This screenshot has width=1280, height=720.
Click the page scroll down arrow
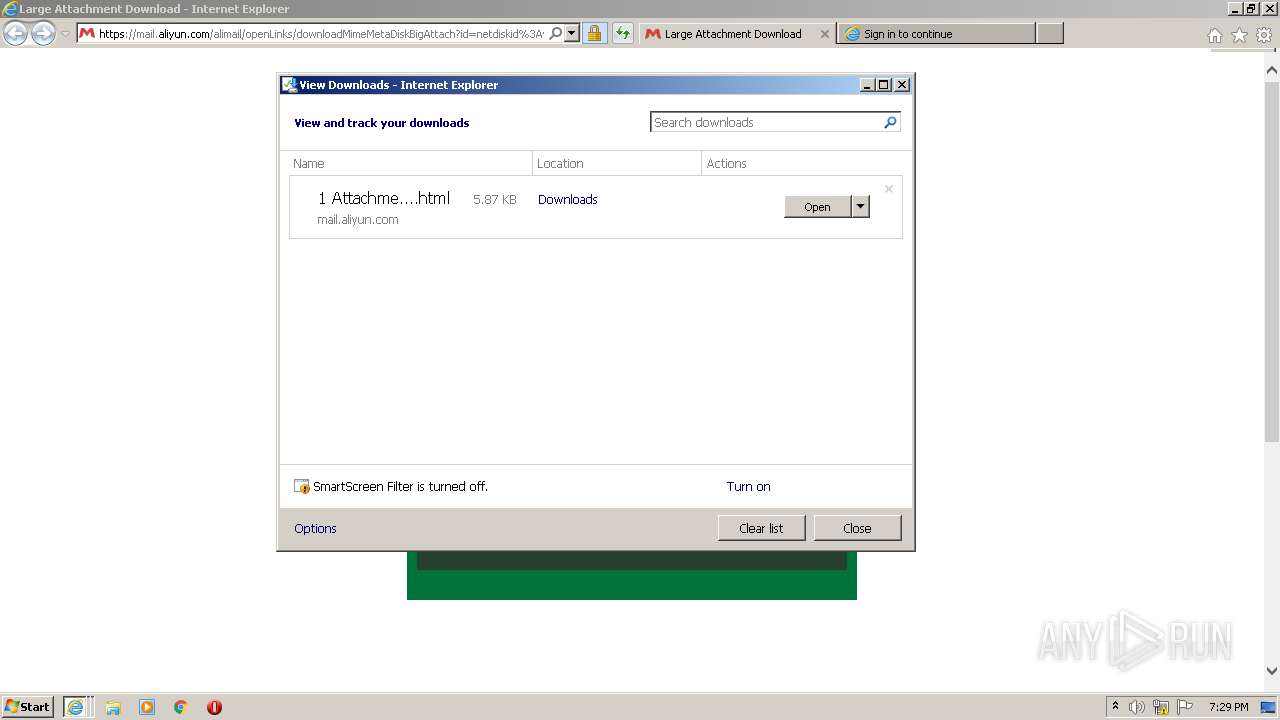pos(1272,671)
